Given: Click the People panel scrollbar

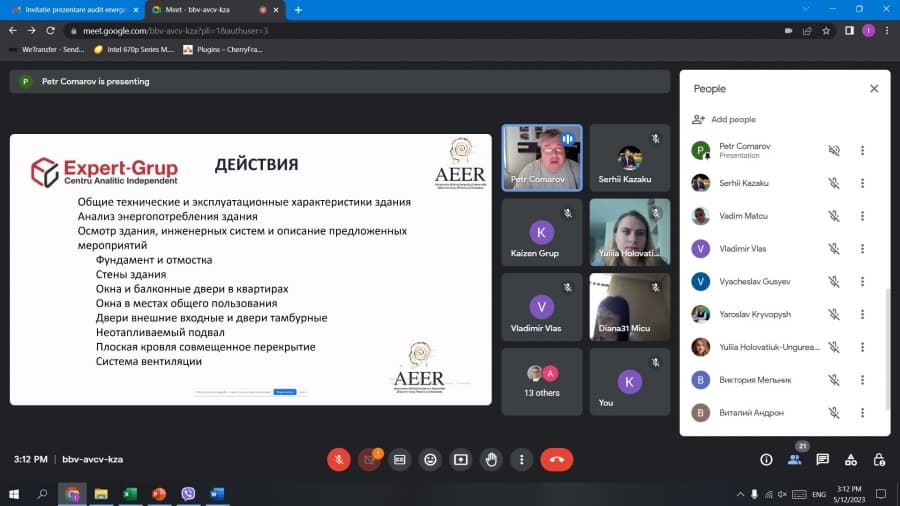Looking at the screenshot, I should (887, 349).
